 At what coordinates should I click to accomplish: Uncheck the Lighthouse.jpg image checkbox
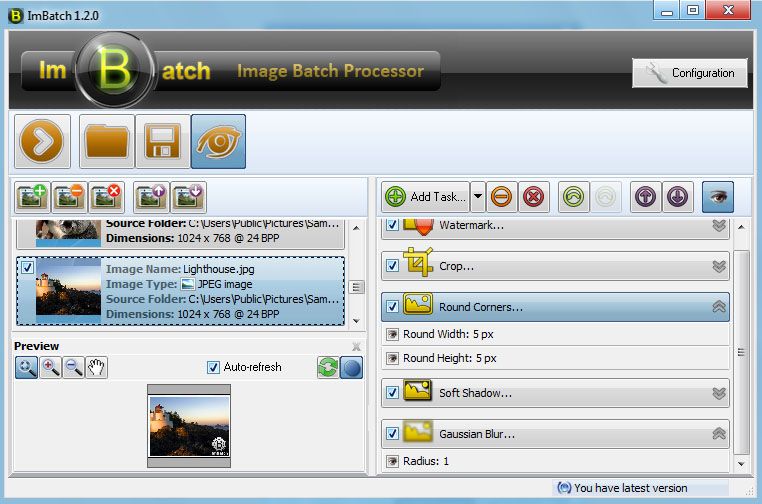[x=27, y=267]
